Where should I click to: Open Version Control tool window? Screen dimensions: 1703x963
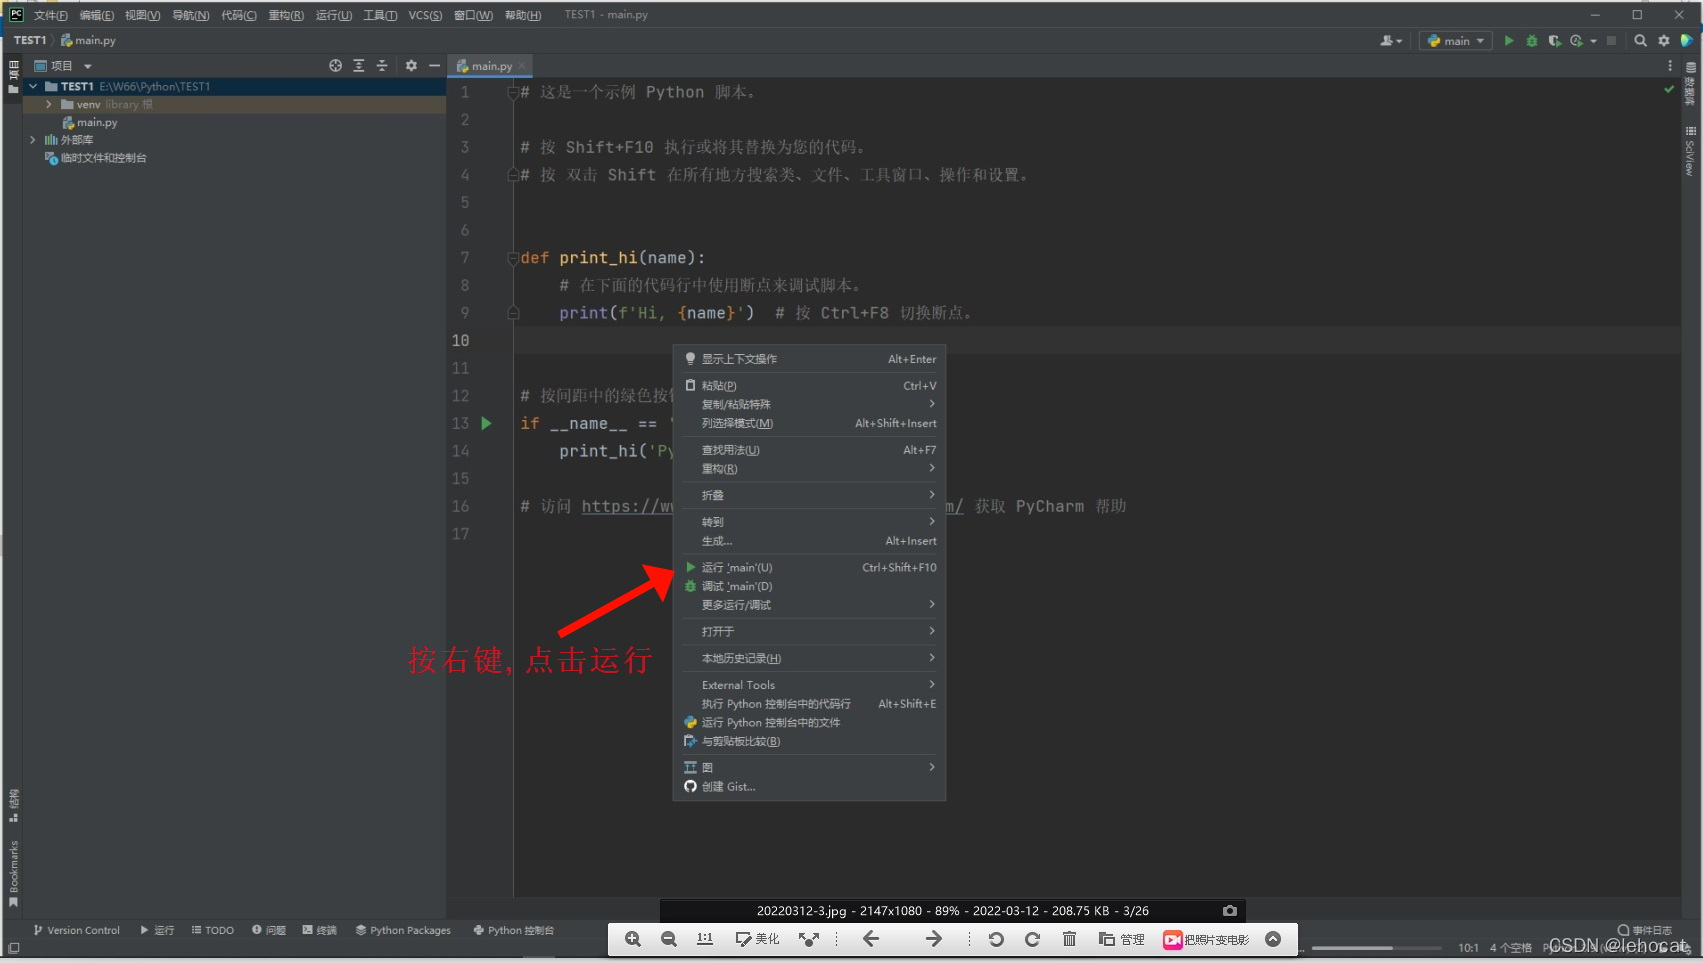click(76, 930)
